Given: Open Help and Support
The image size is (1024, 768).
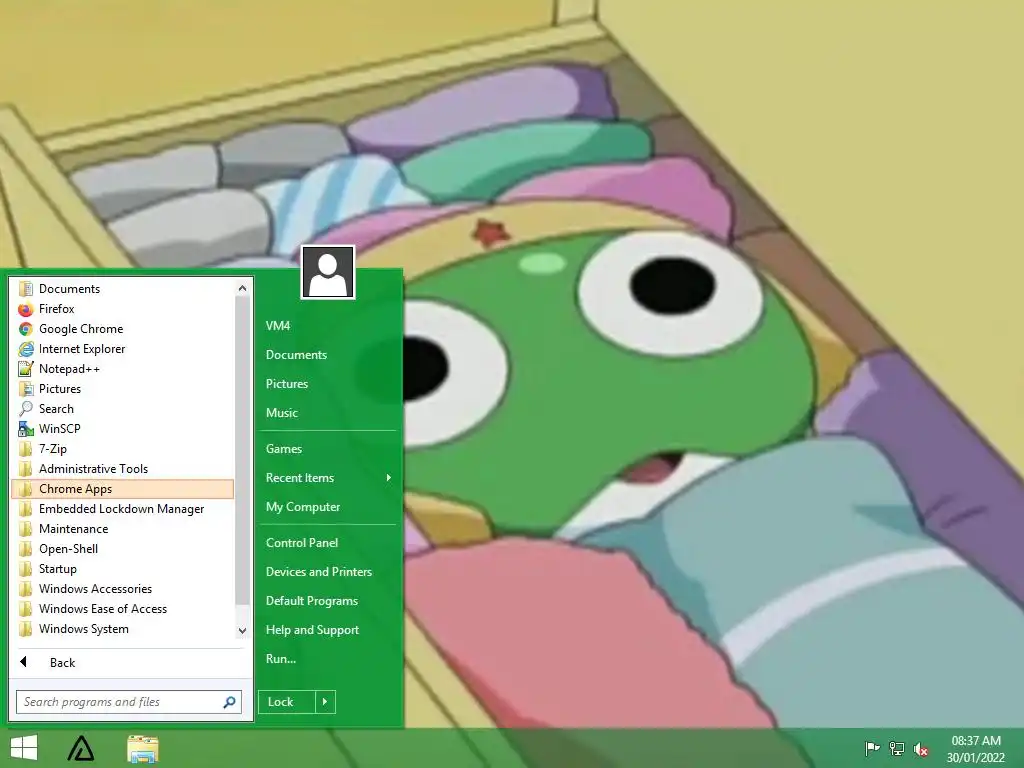Looking at the screenshot, I should pyautogui.click(x=312, y=630).
